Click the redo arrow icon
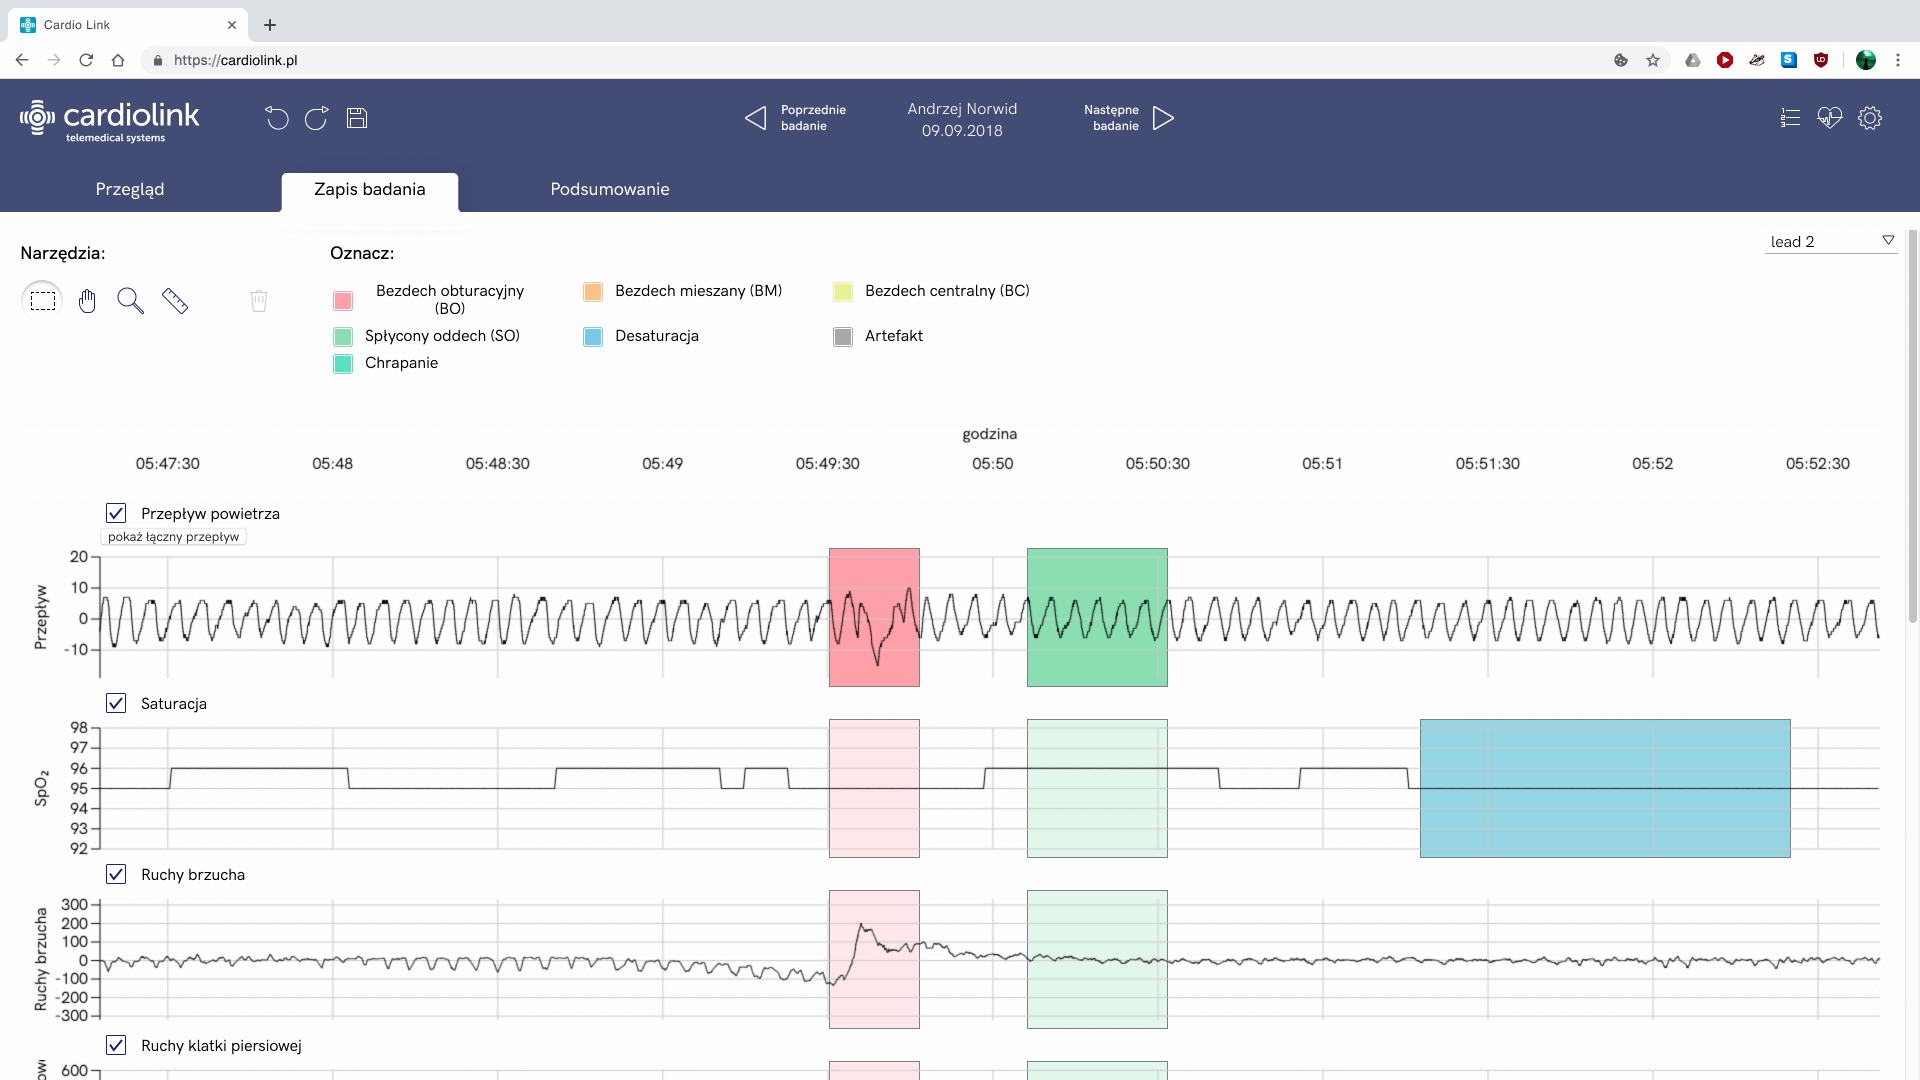This screenshot has width=1920, height=1080. (316, 118)
